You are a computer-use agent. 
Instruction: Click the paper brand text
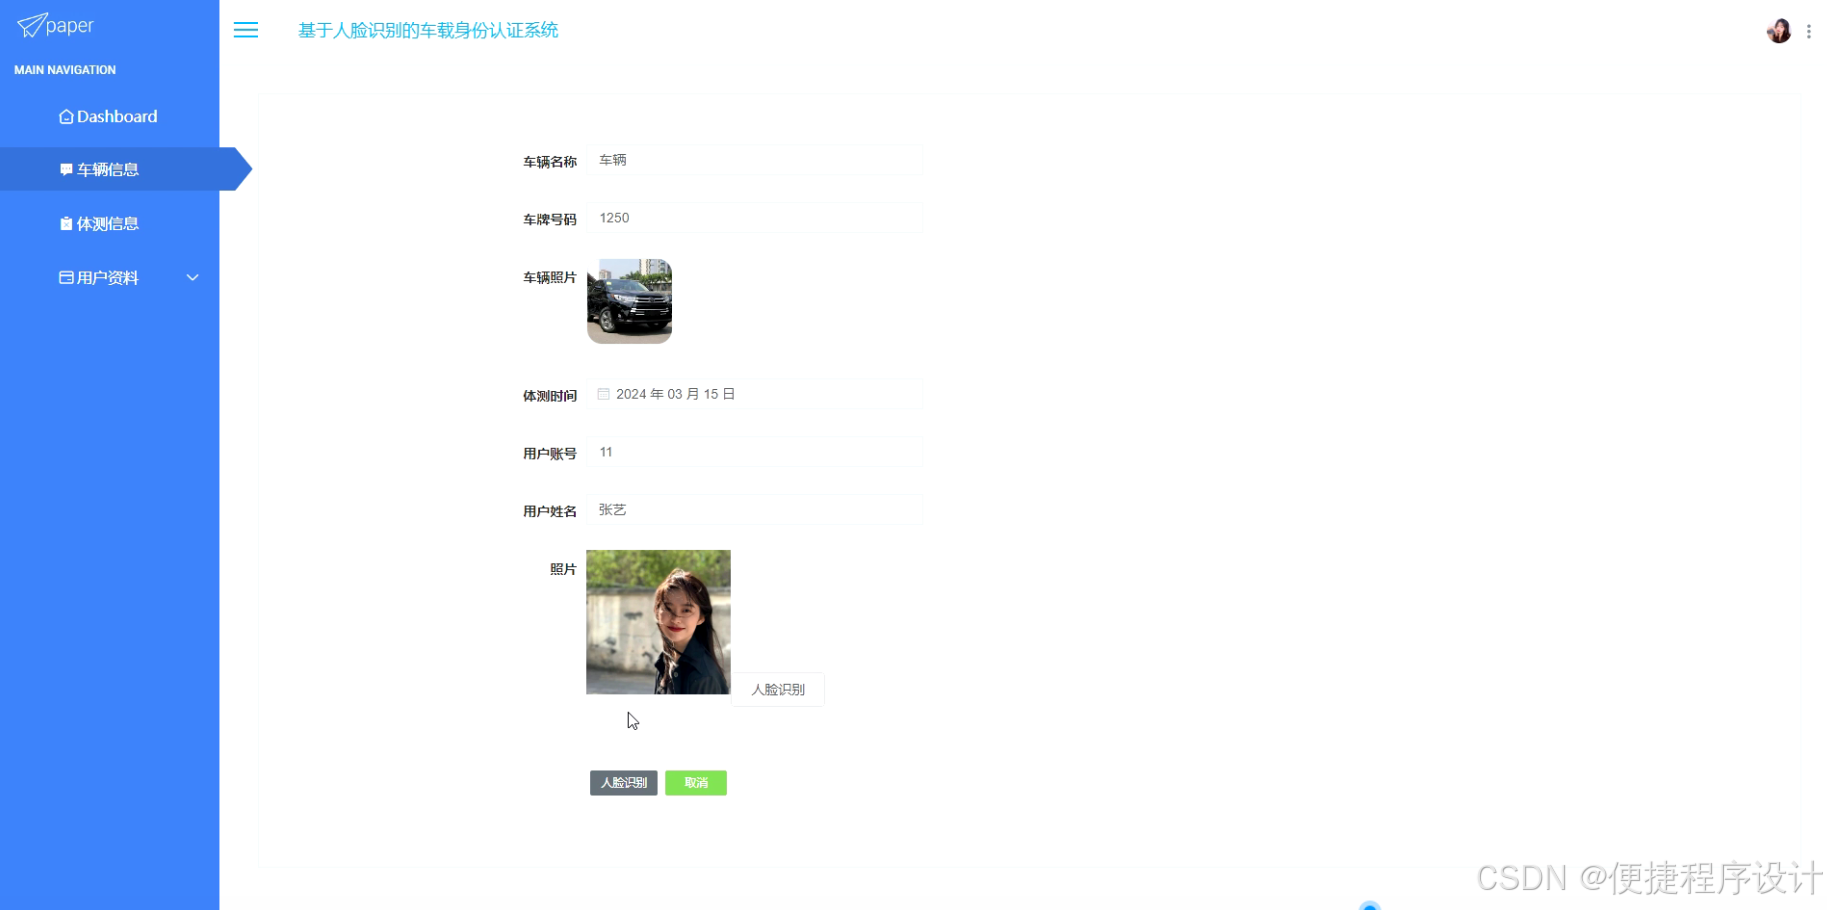[x=70, y=26]
